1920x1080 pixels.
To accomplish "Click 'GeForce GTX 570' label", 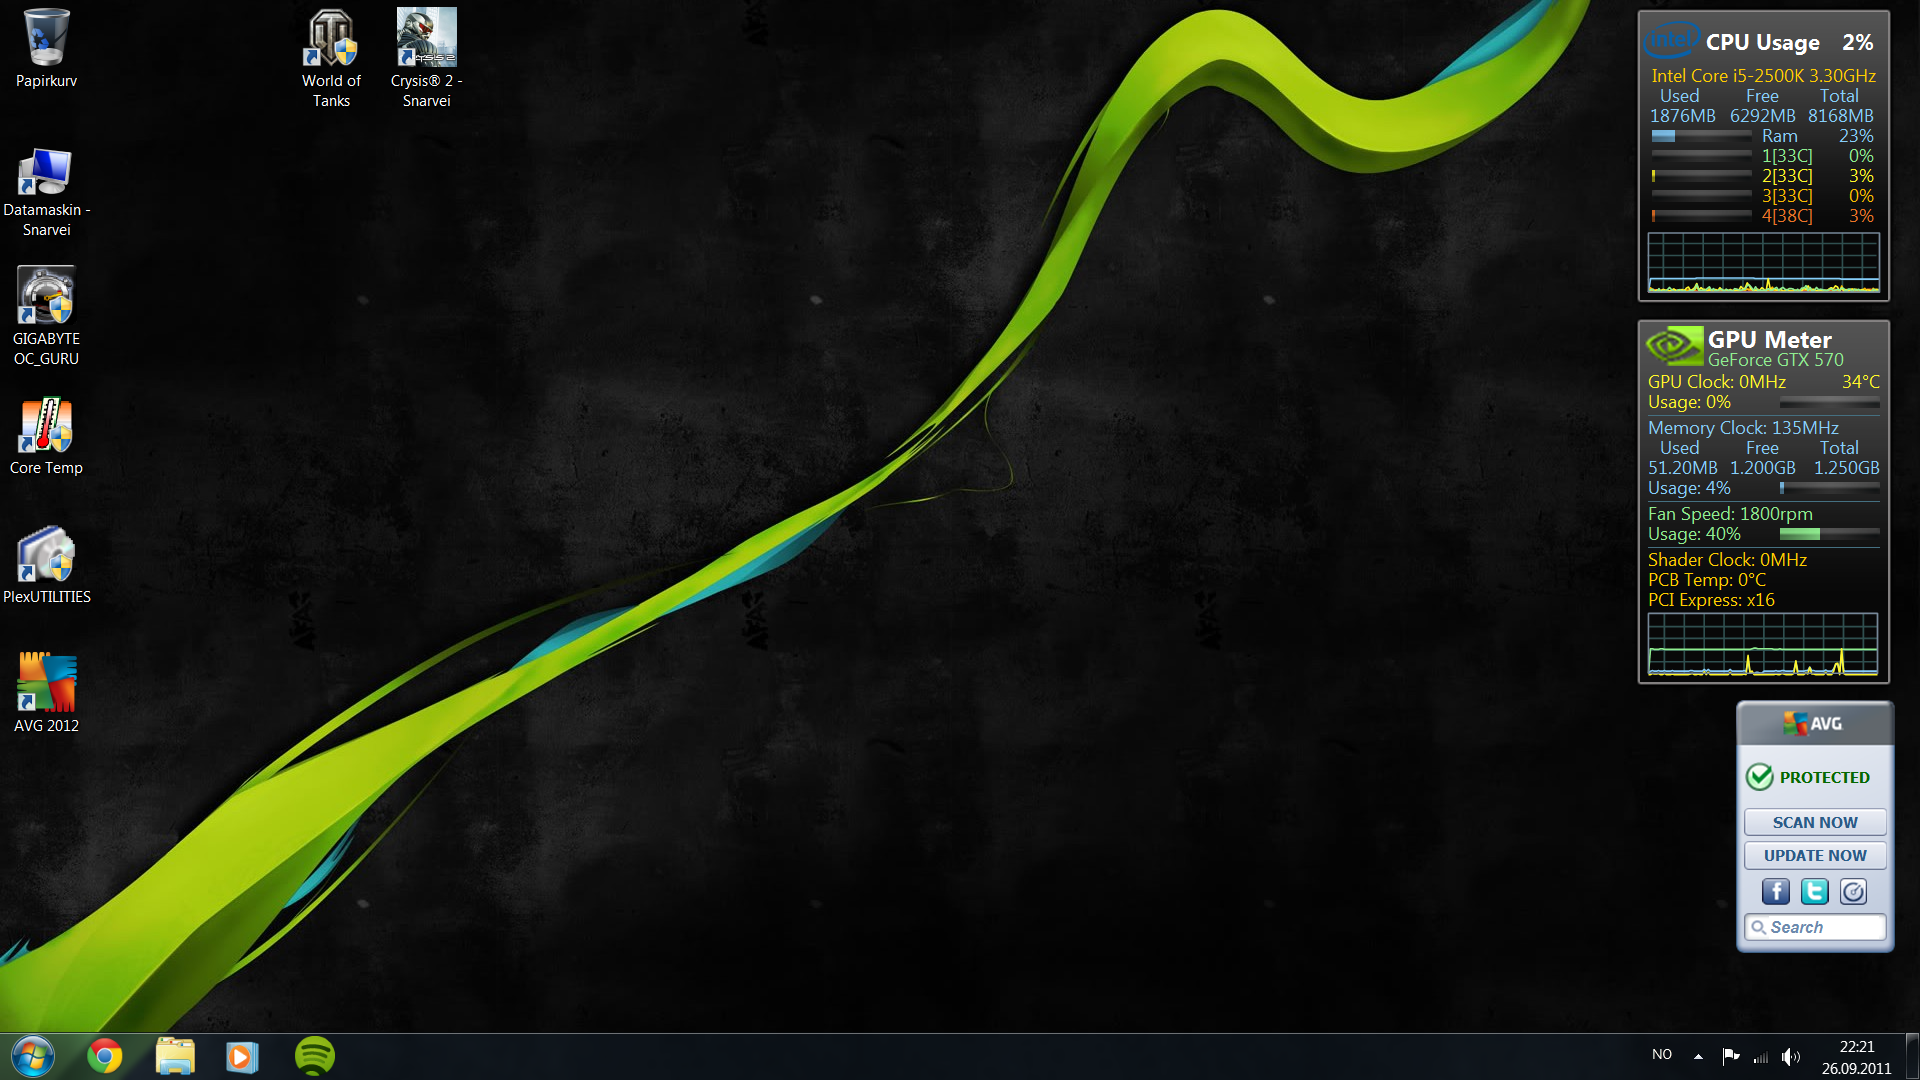I will pos(1775,360).
